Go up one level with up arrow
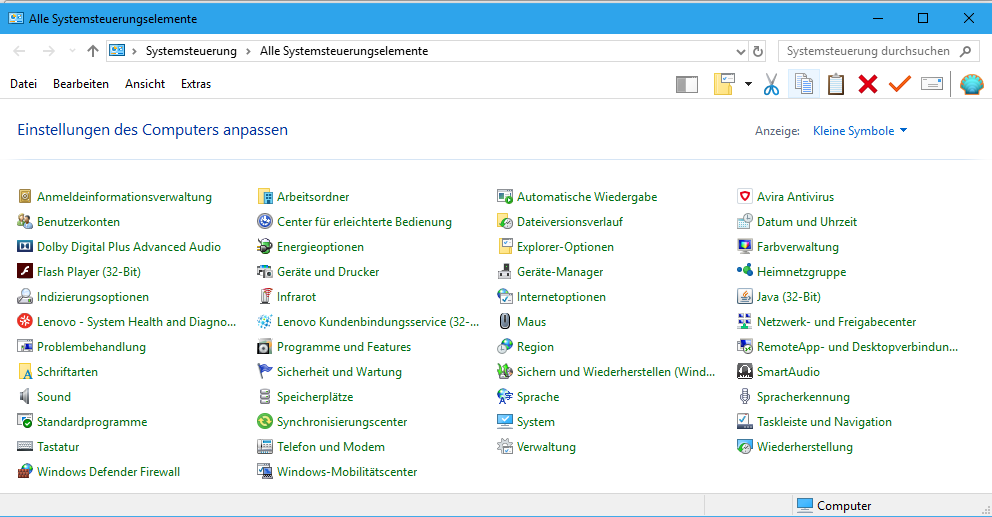 tap(93, 51)
